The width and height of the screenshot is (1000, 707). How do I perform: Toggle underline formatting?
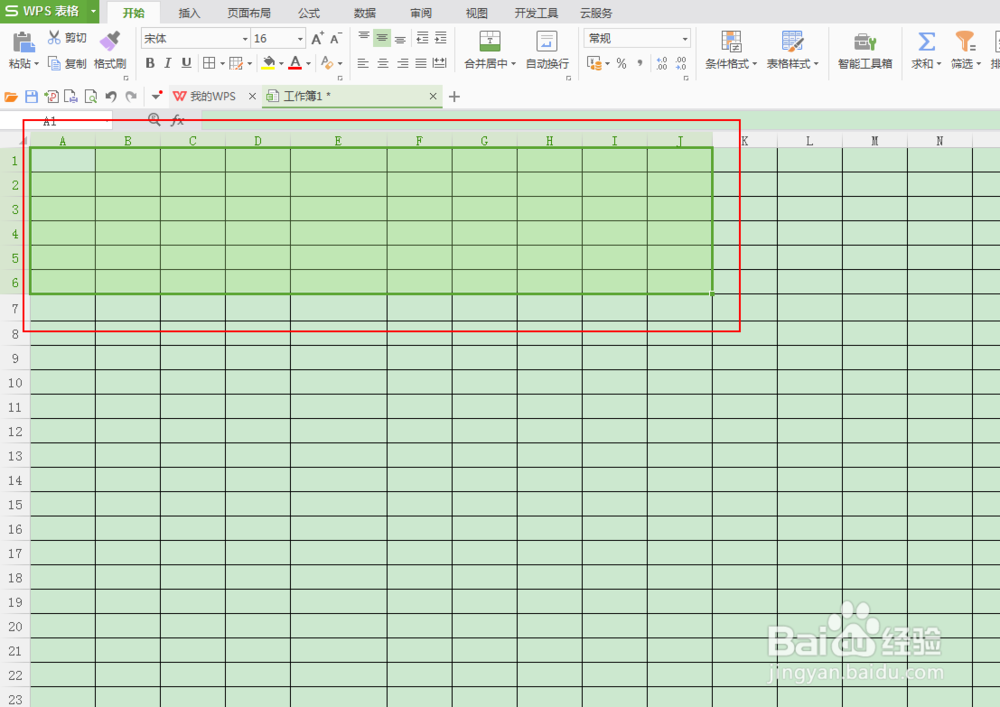point(186,62)
